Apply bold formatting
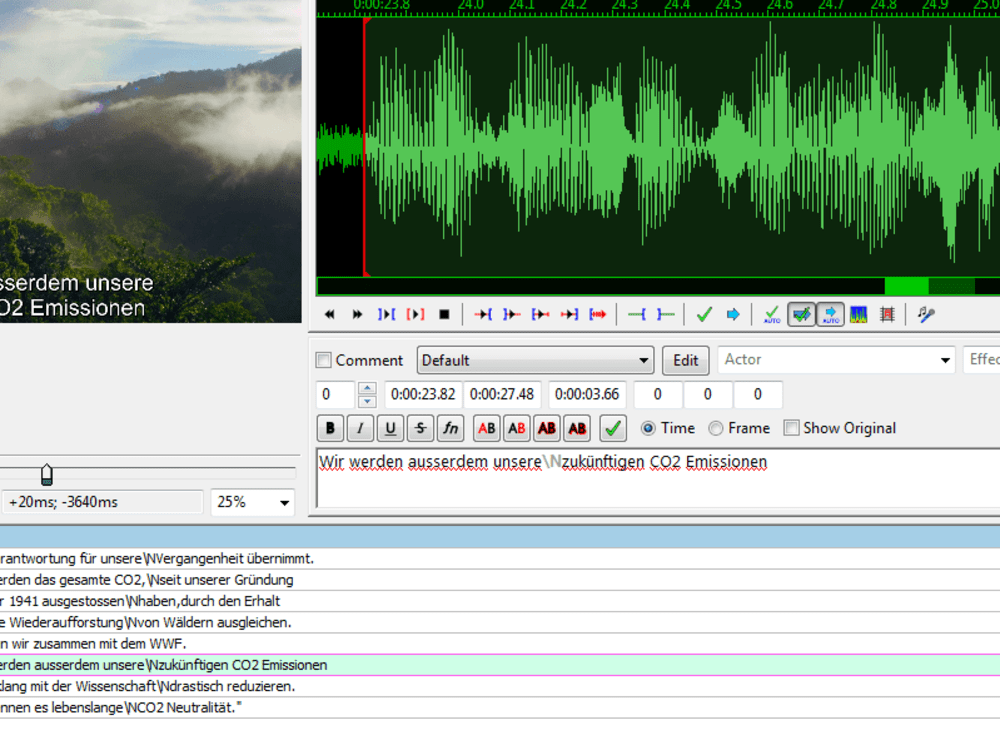This screenshot has height=750, width=1000. click(x=330, y=428)
